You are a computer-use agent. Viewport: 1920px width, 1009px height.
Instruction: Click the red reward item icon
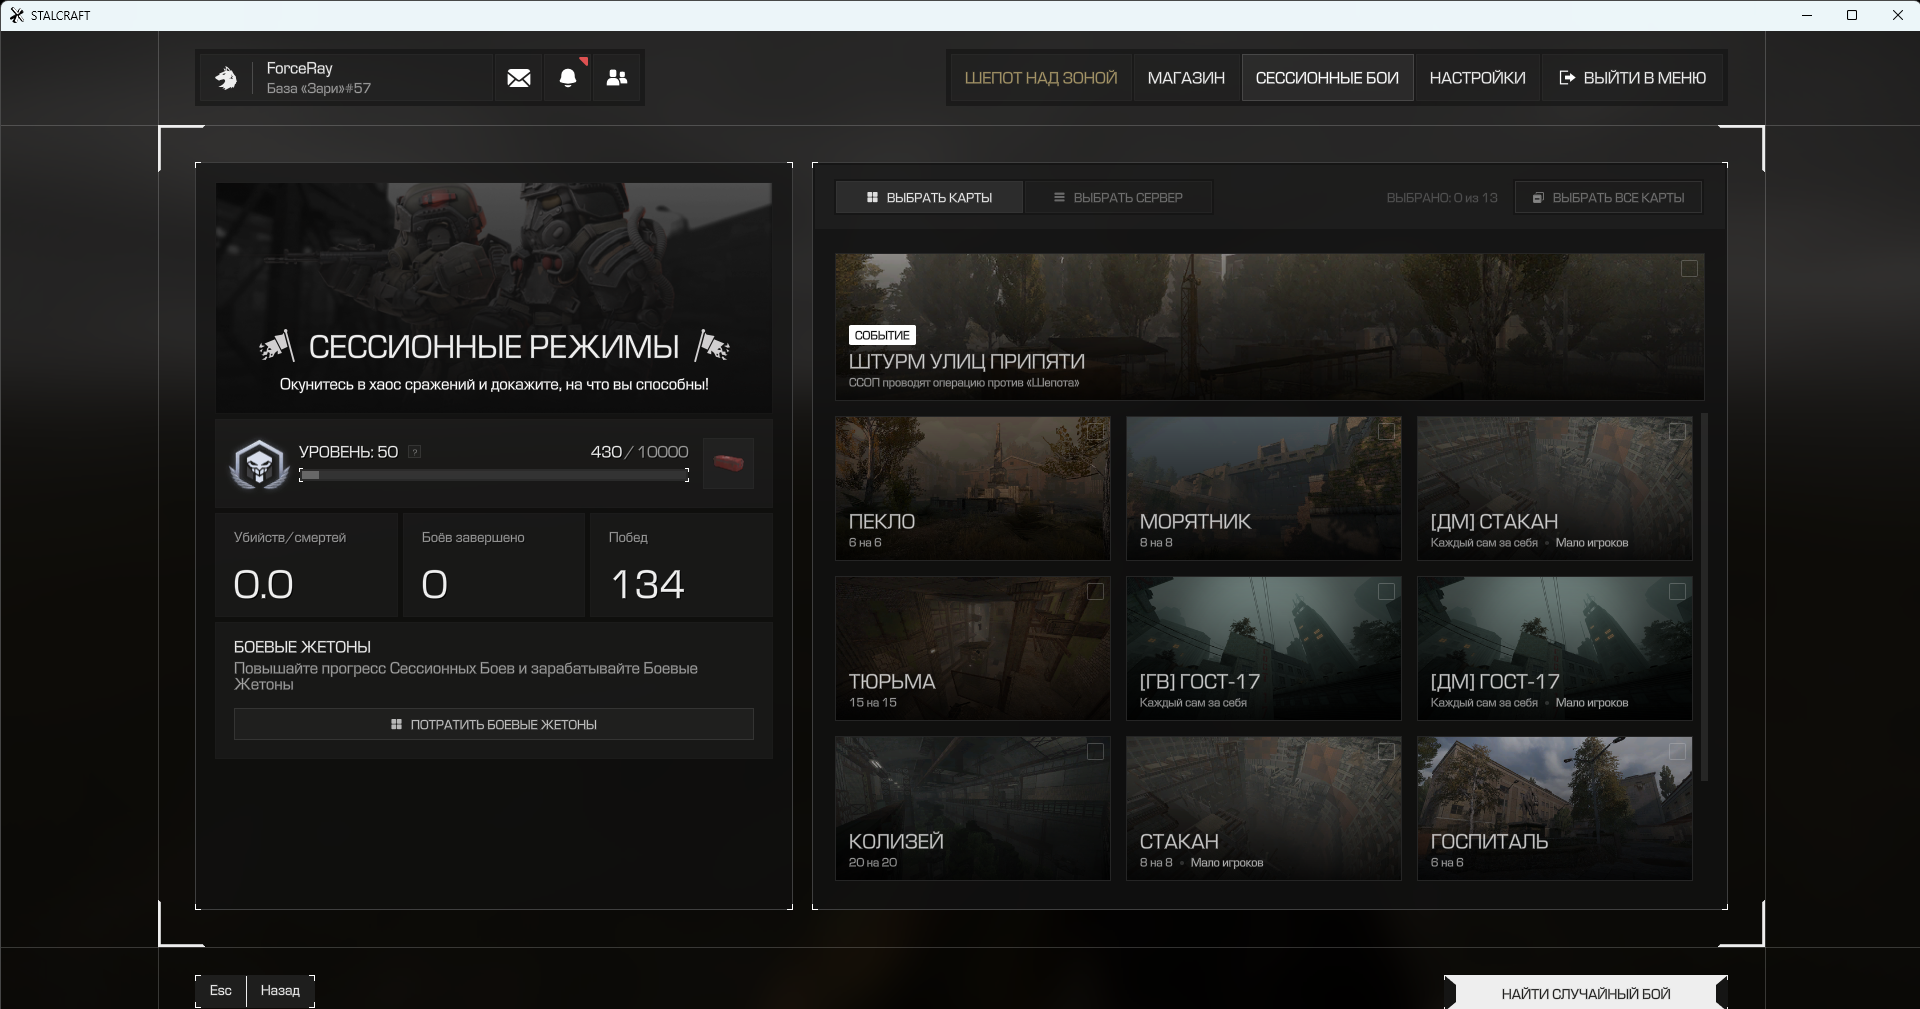[728, 464]
